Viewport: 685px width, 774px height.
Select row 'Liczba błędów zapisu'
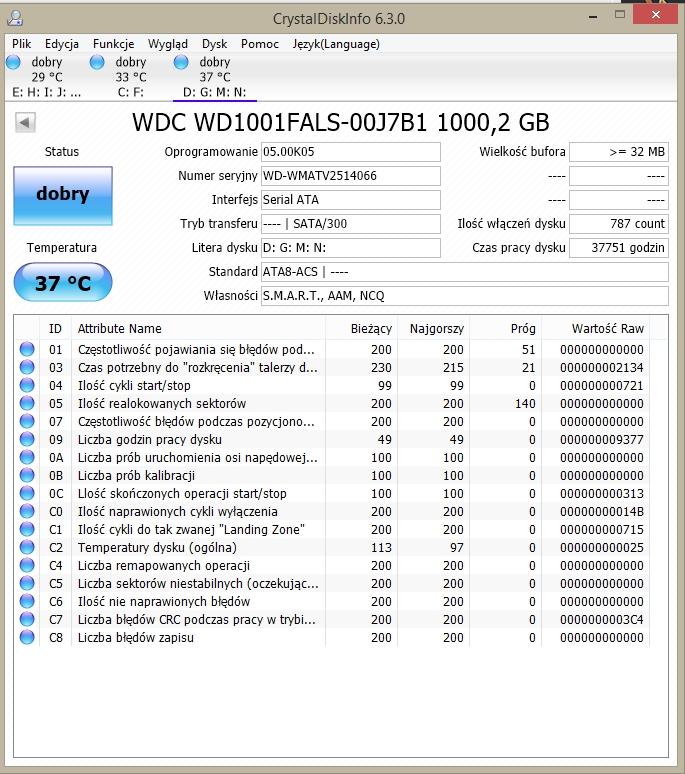tap(332, 637)
